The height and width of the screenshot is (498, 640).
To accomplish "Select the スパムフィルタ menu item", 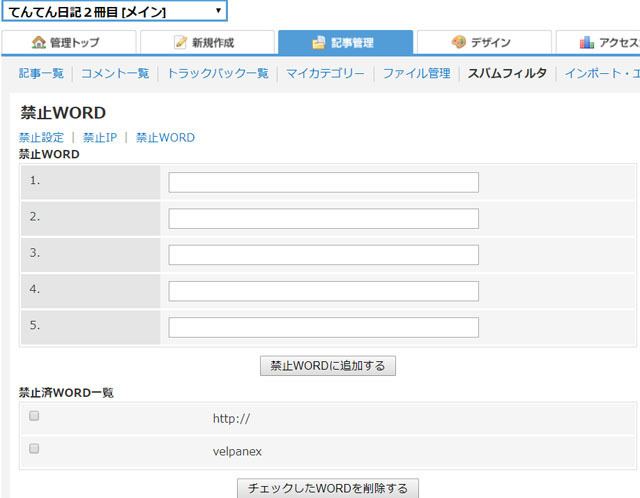I will (507, 73).
